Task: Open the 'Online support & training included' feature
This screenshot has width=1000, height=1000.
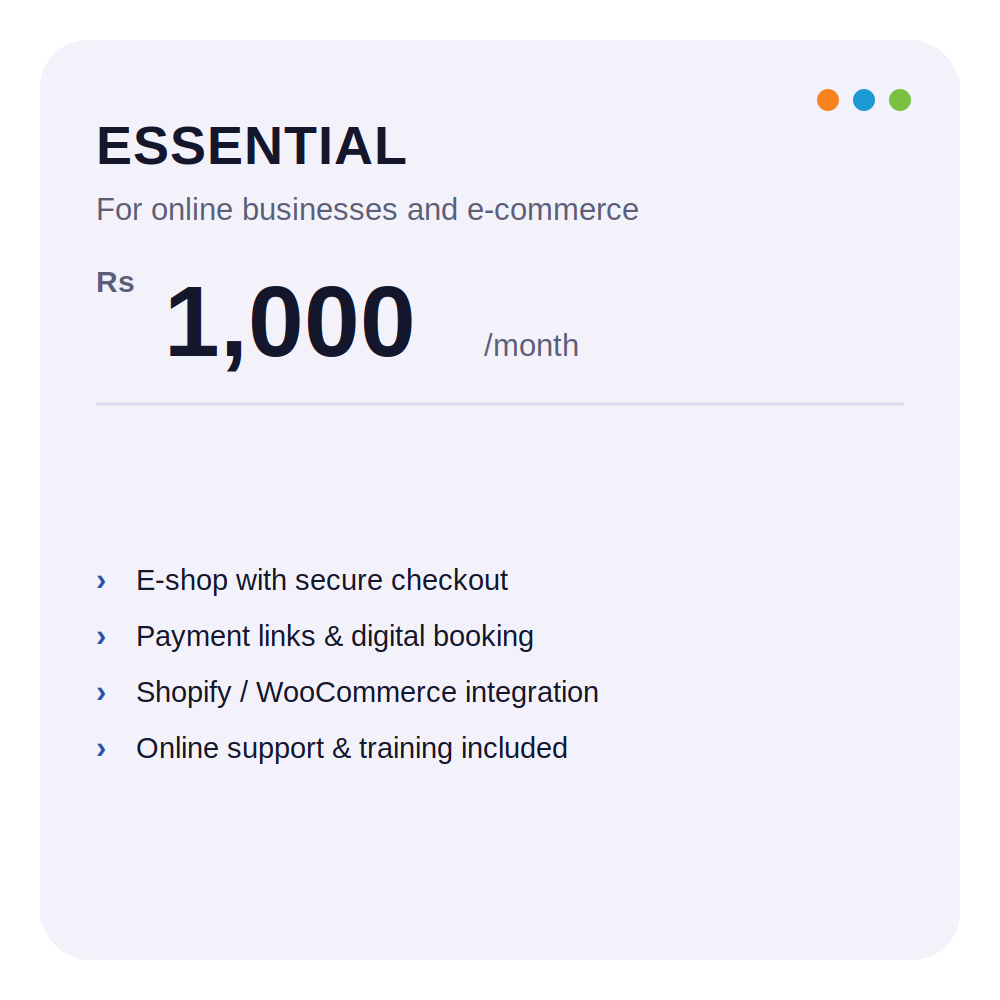Action: pos(351,749)
